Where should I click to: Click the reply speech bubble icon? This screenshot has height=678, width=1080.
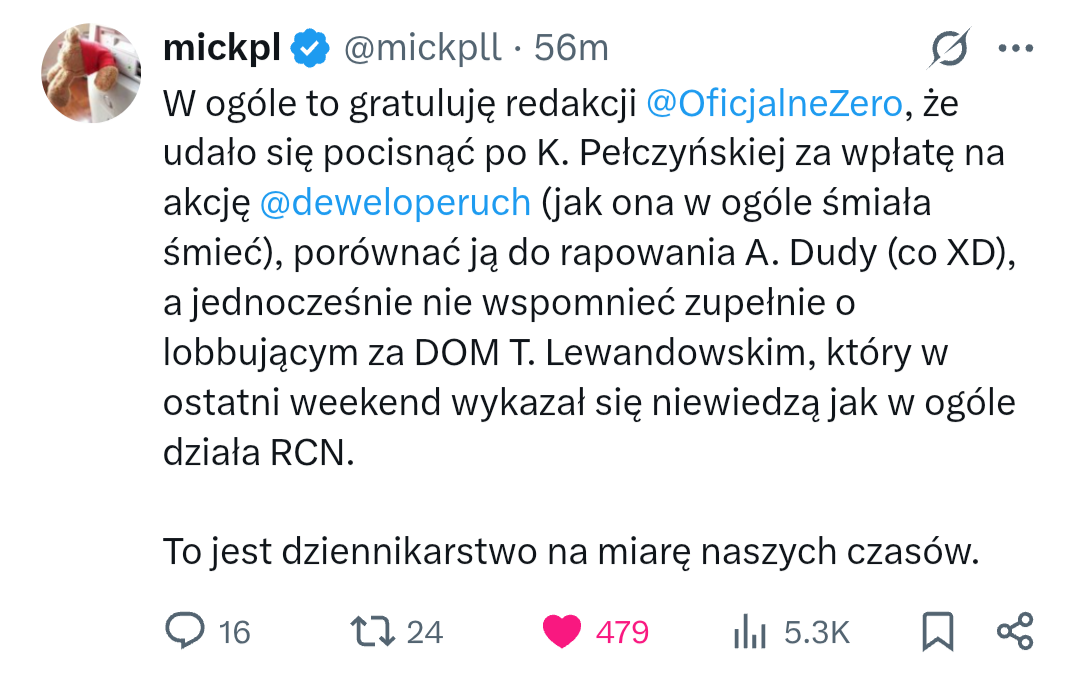[x=183, y=631]
